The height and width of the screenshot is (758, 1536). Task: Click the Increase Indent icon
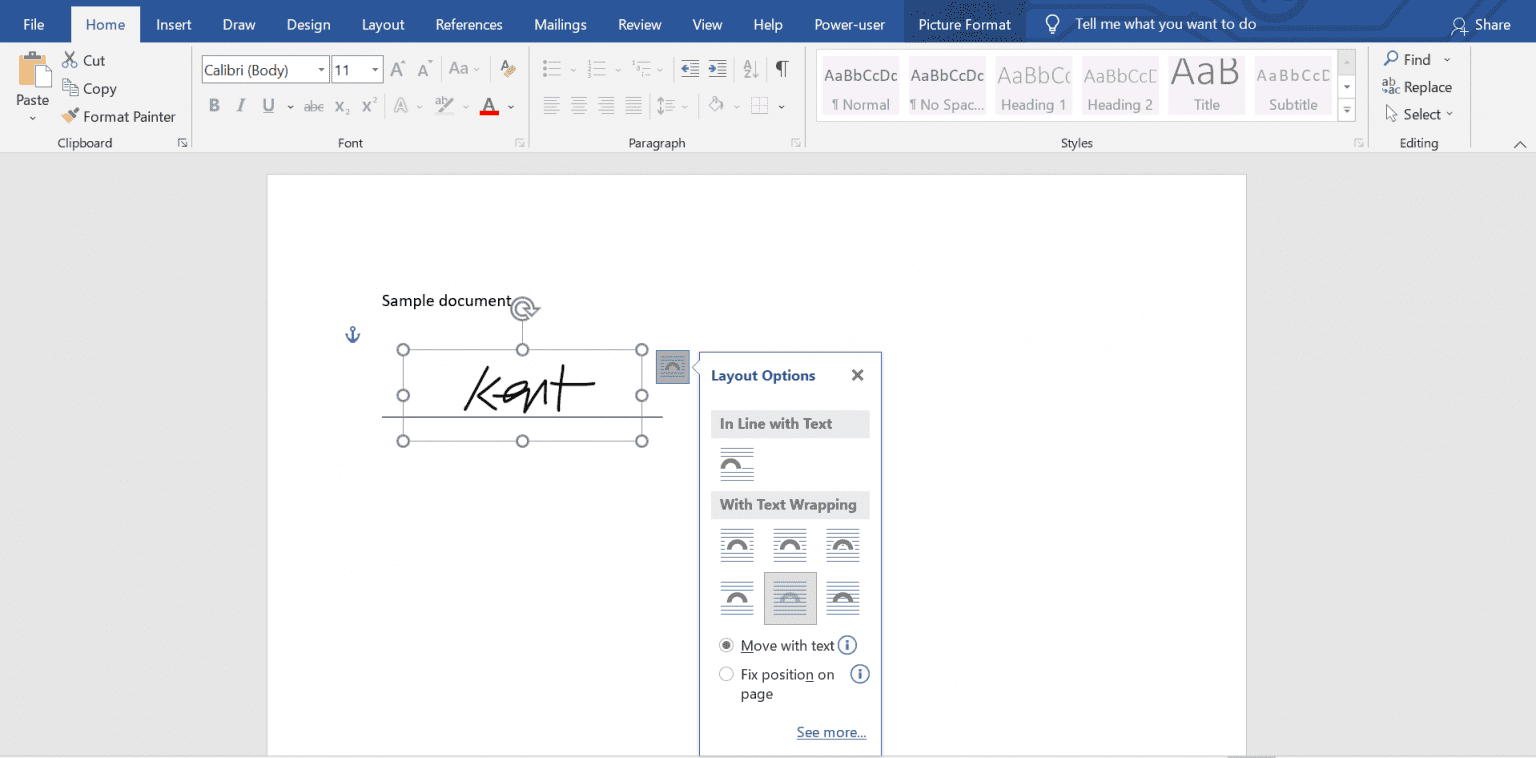[718, 69]
